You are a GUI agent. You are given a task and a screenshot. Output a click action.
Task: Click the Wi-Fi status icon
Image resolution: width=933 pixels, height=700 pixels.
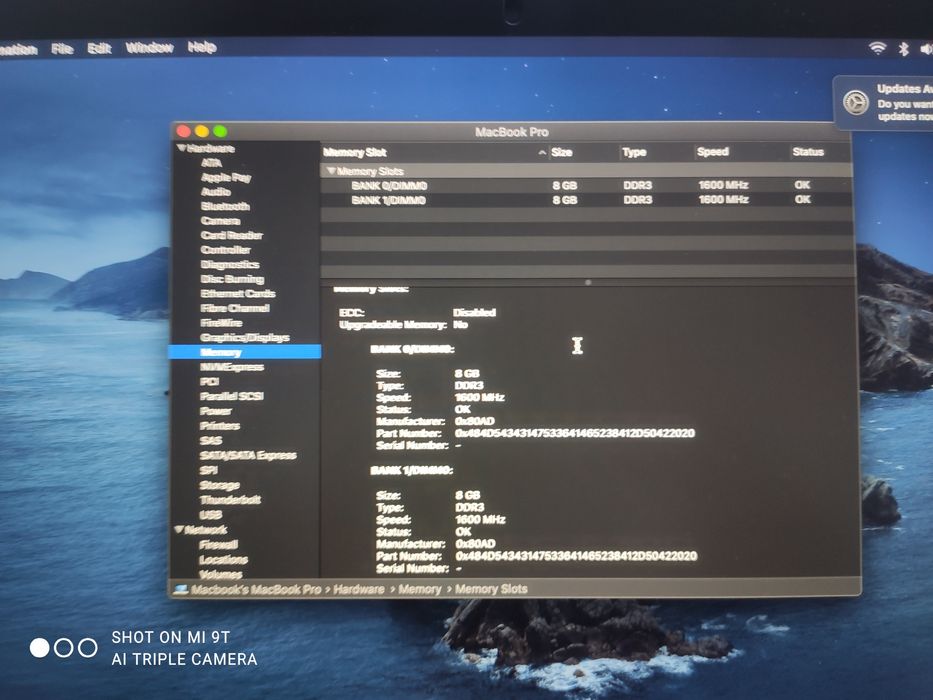877,48
